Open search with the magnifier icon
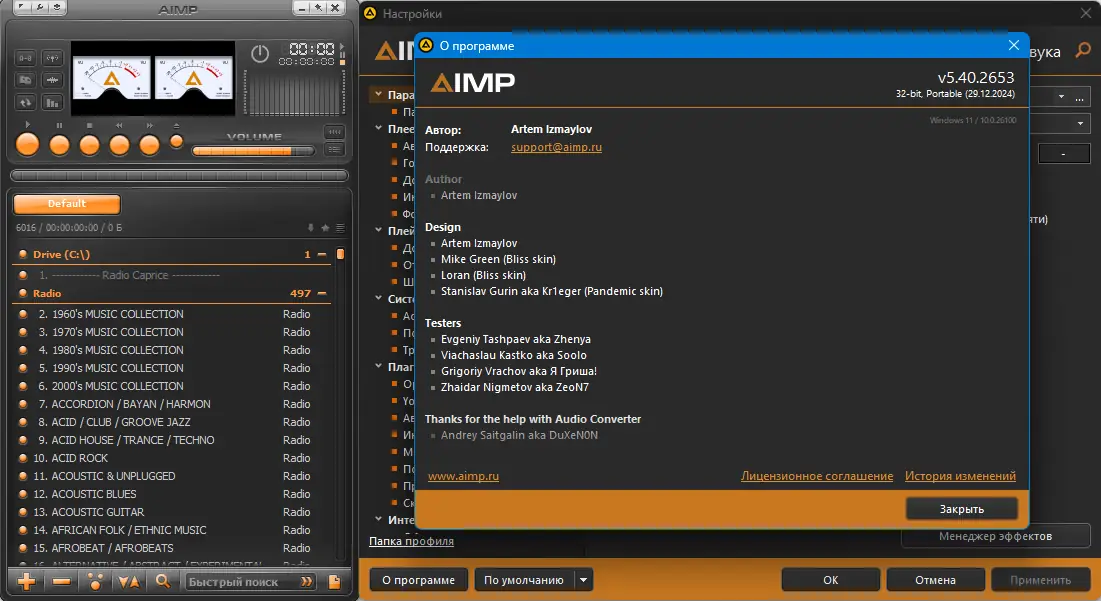1101x601 pixels. [x=162, y=581]
